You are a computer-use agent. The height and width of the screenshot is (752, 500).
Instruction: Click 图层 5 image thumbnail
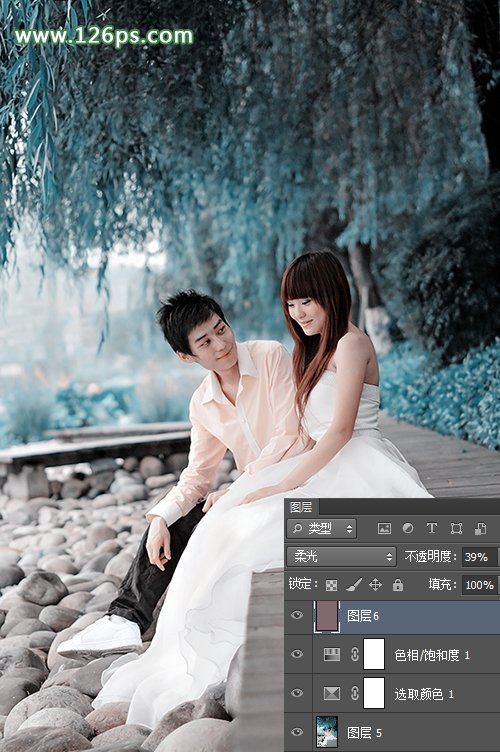pyautogui.click(x=327, y=732)
